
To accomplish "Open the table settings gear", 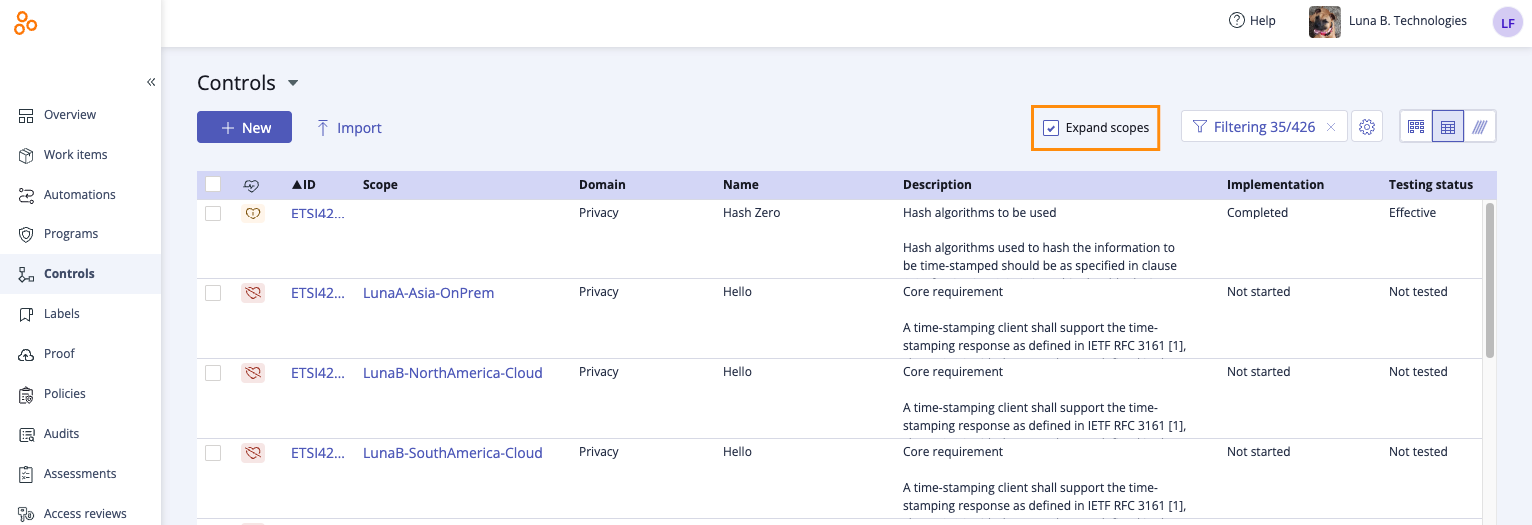I will click(x=1368, y=127).
